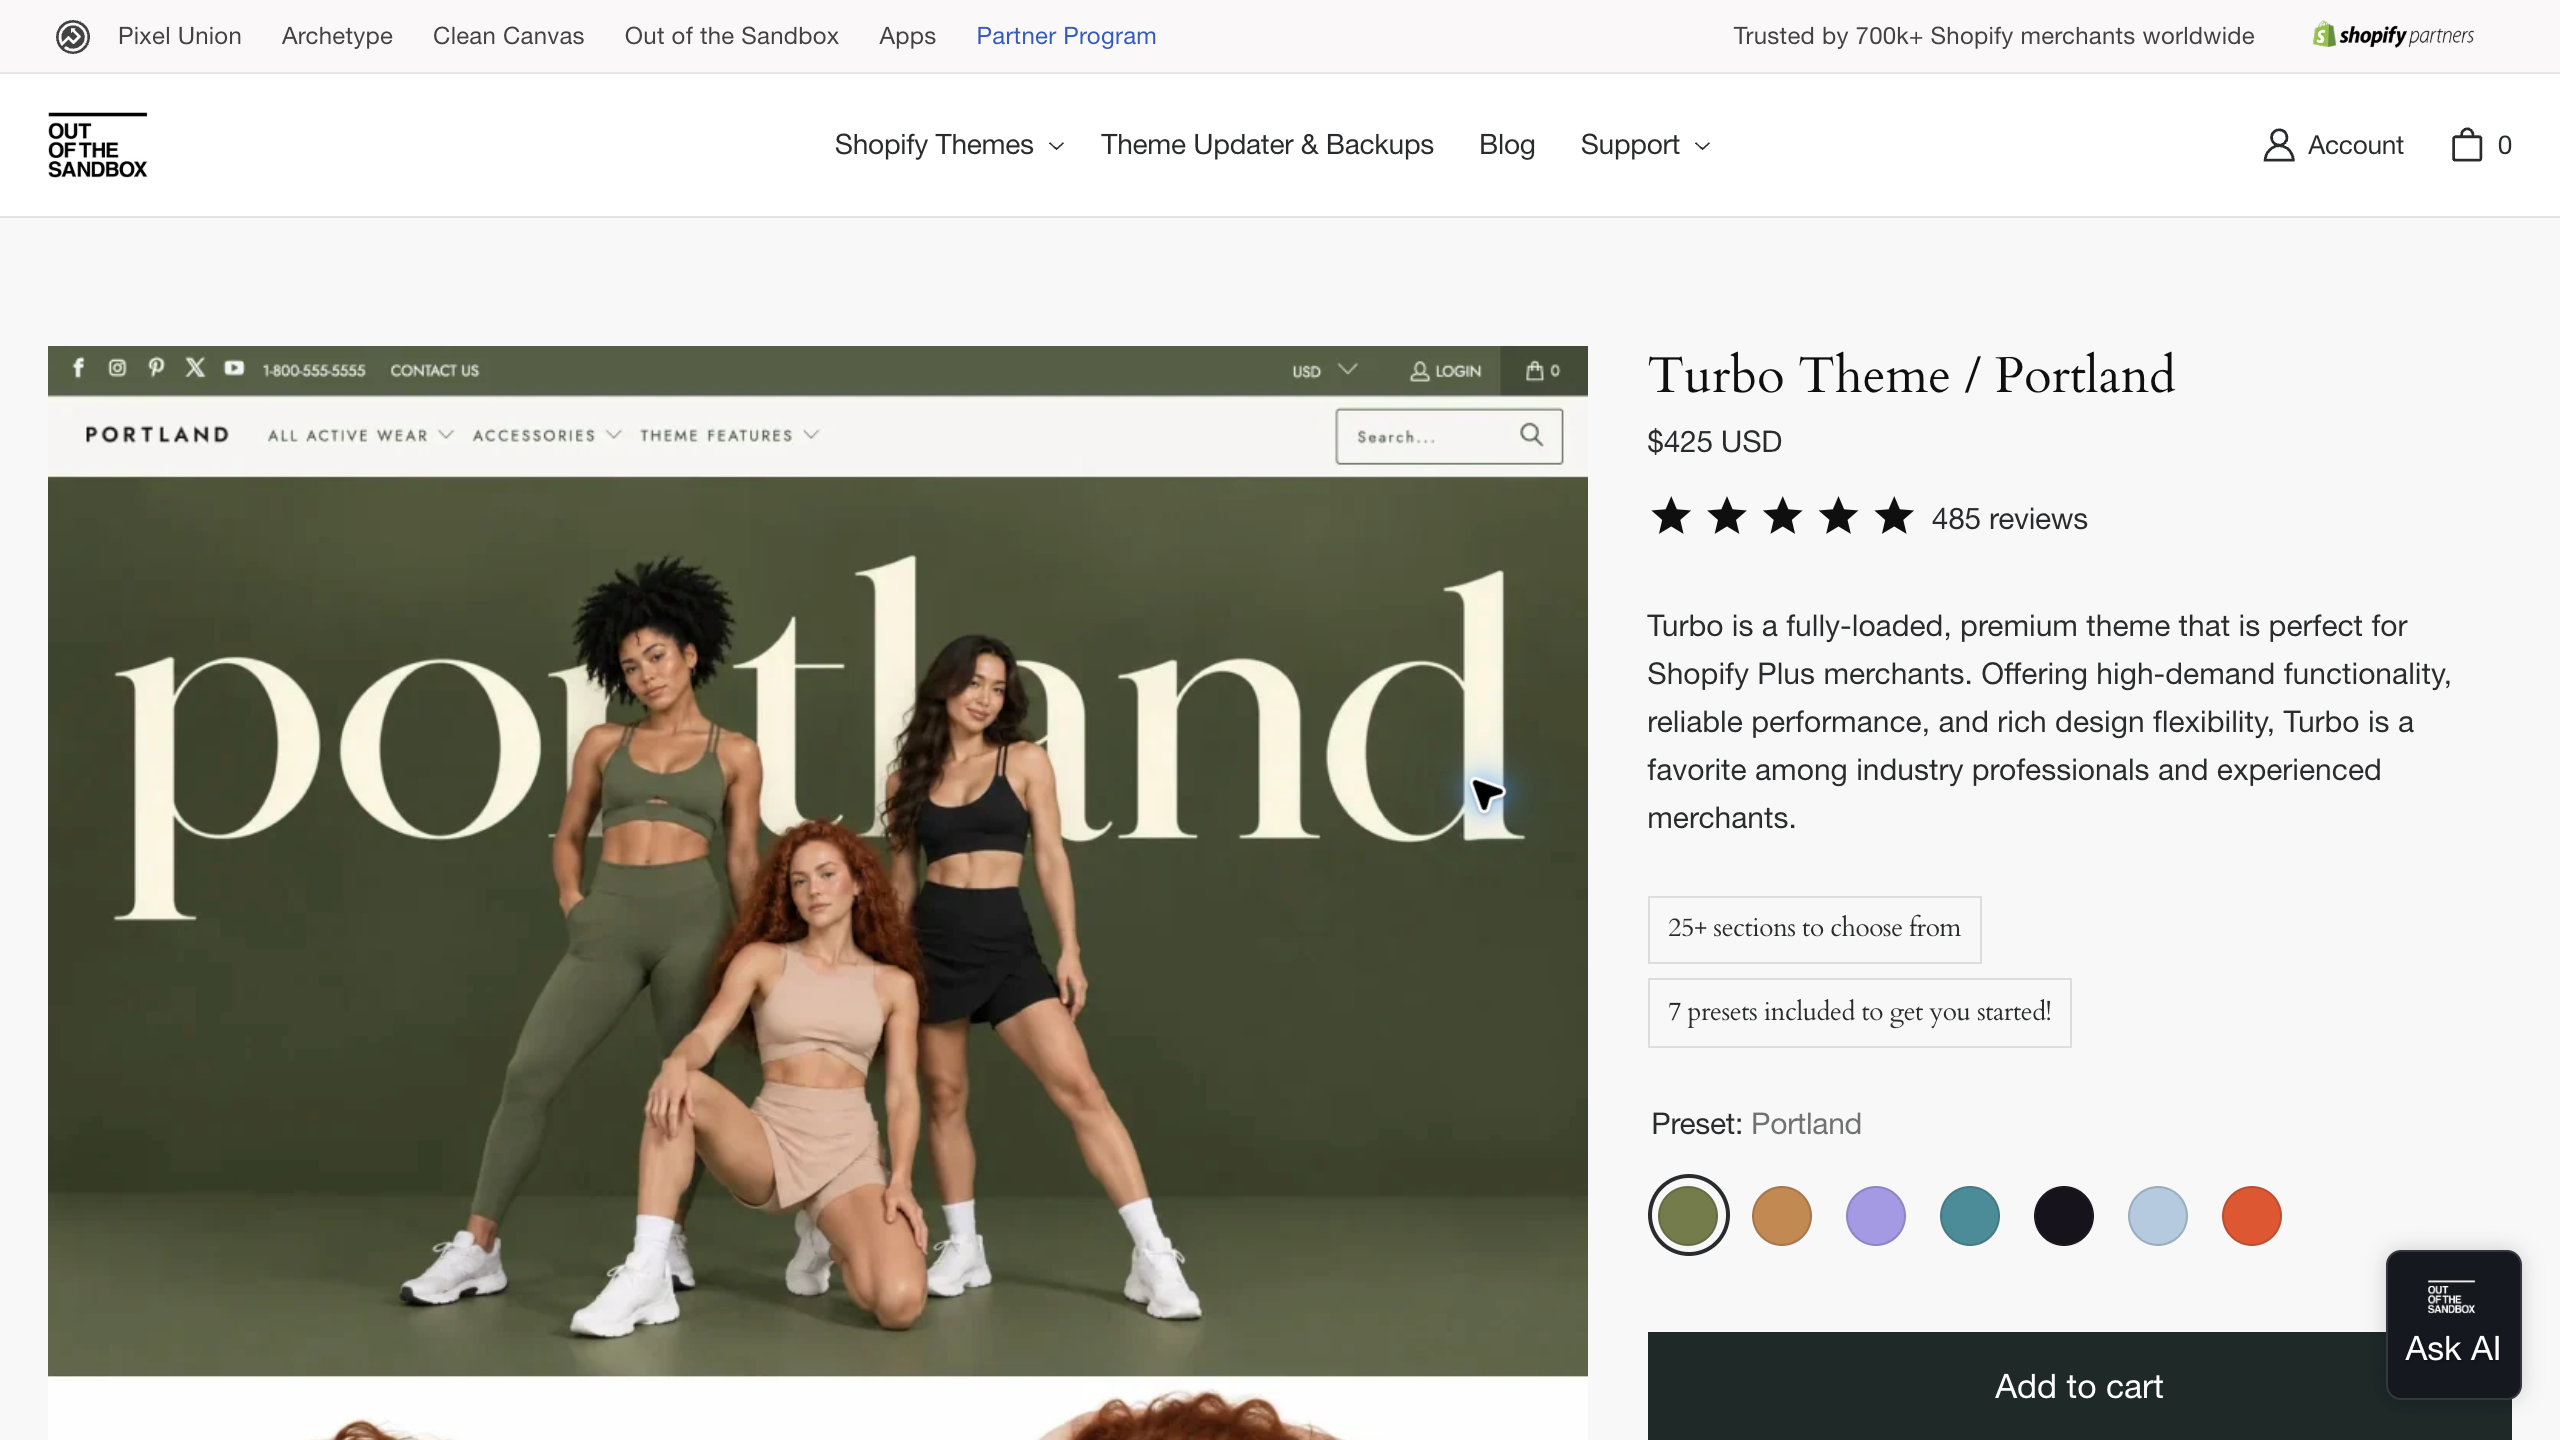
Task: Go to Theme Updater & Backups
Action: [x=1267, y=145]
